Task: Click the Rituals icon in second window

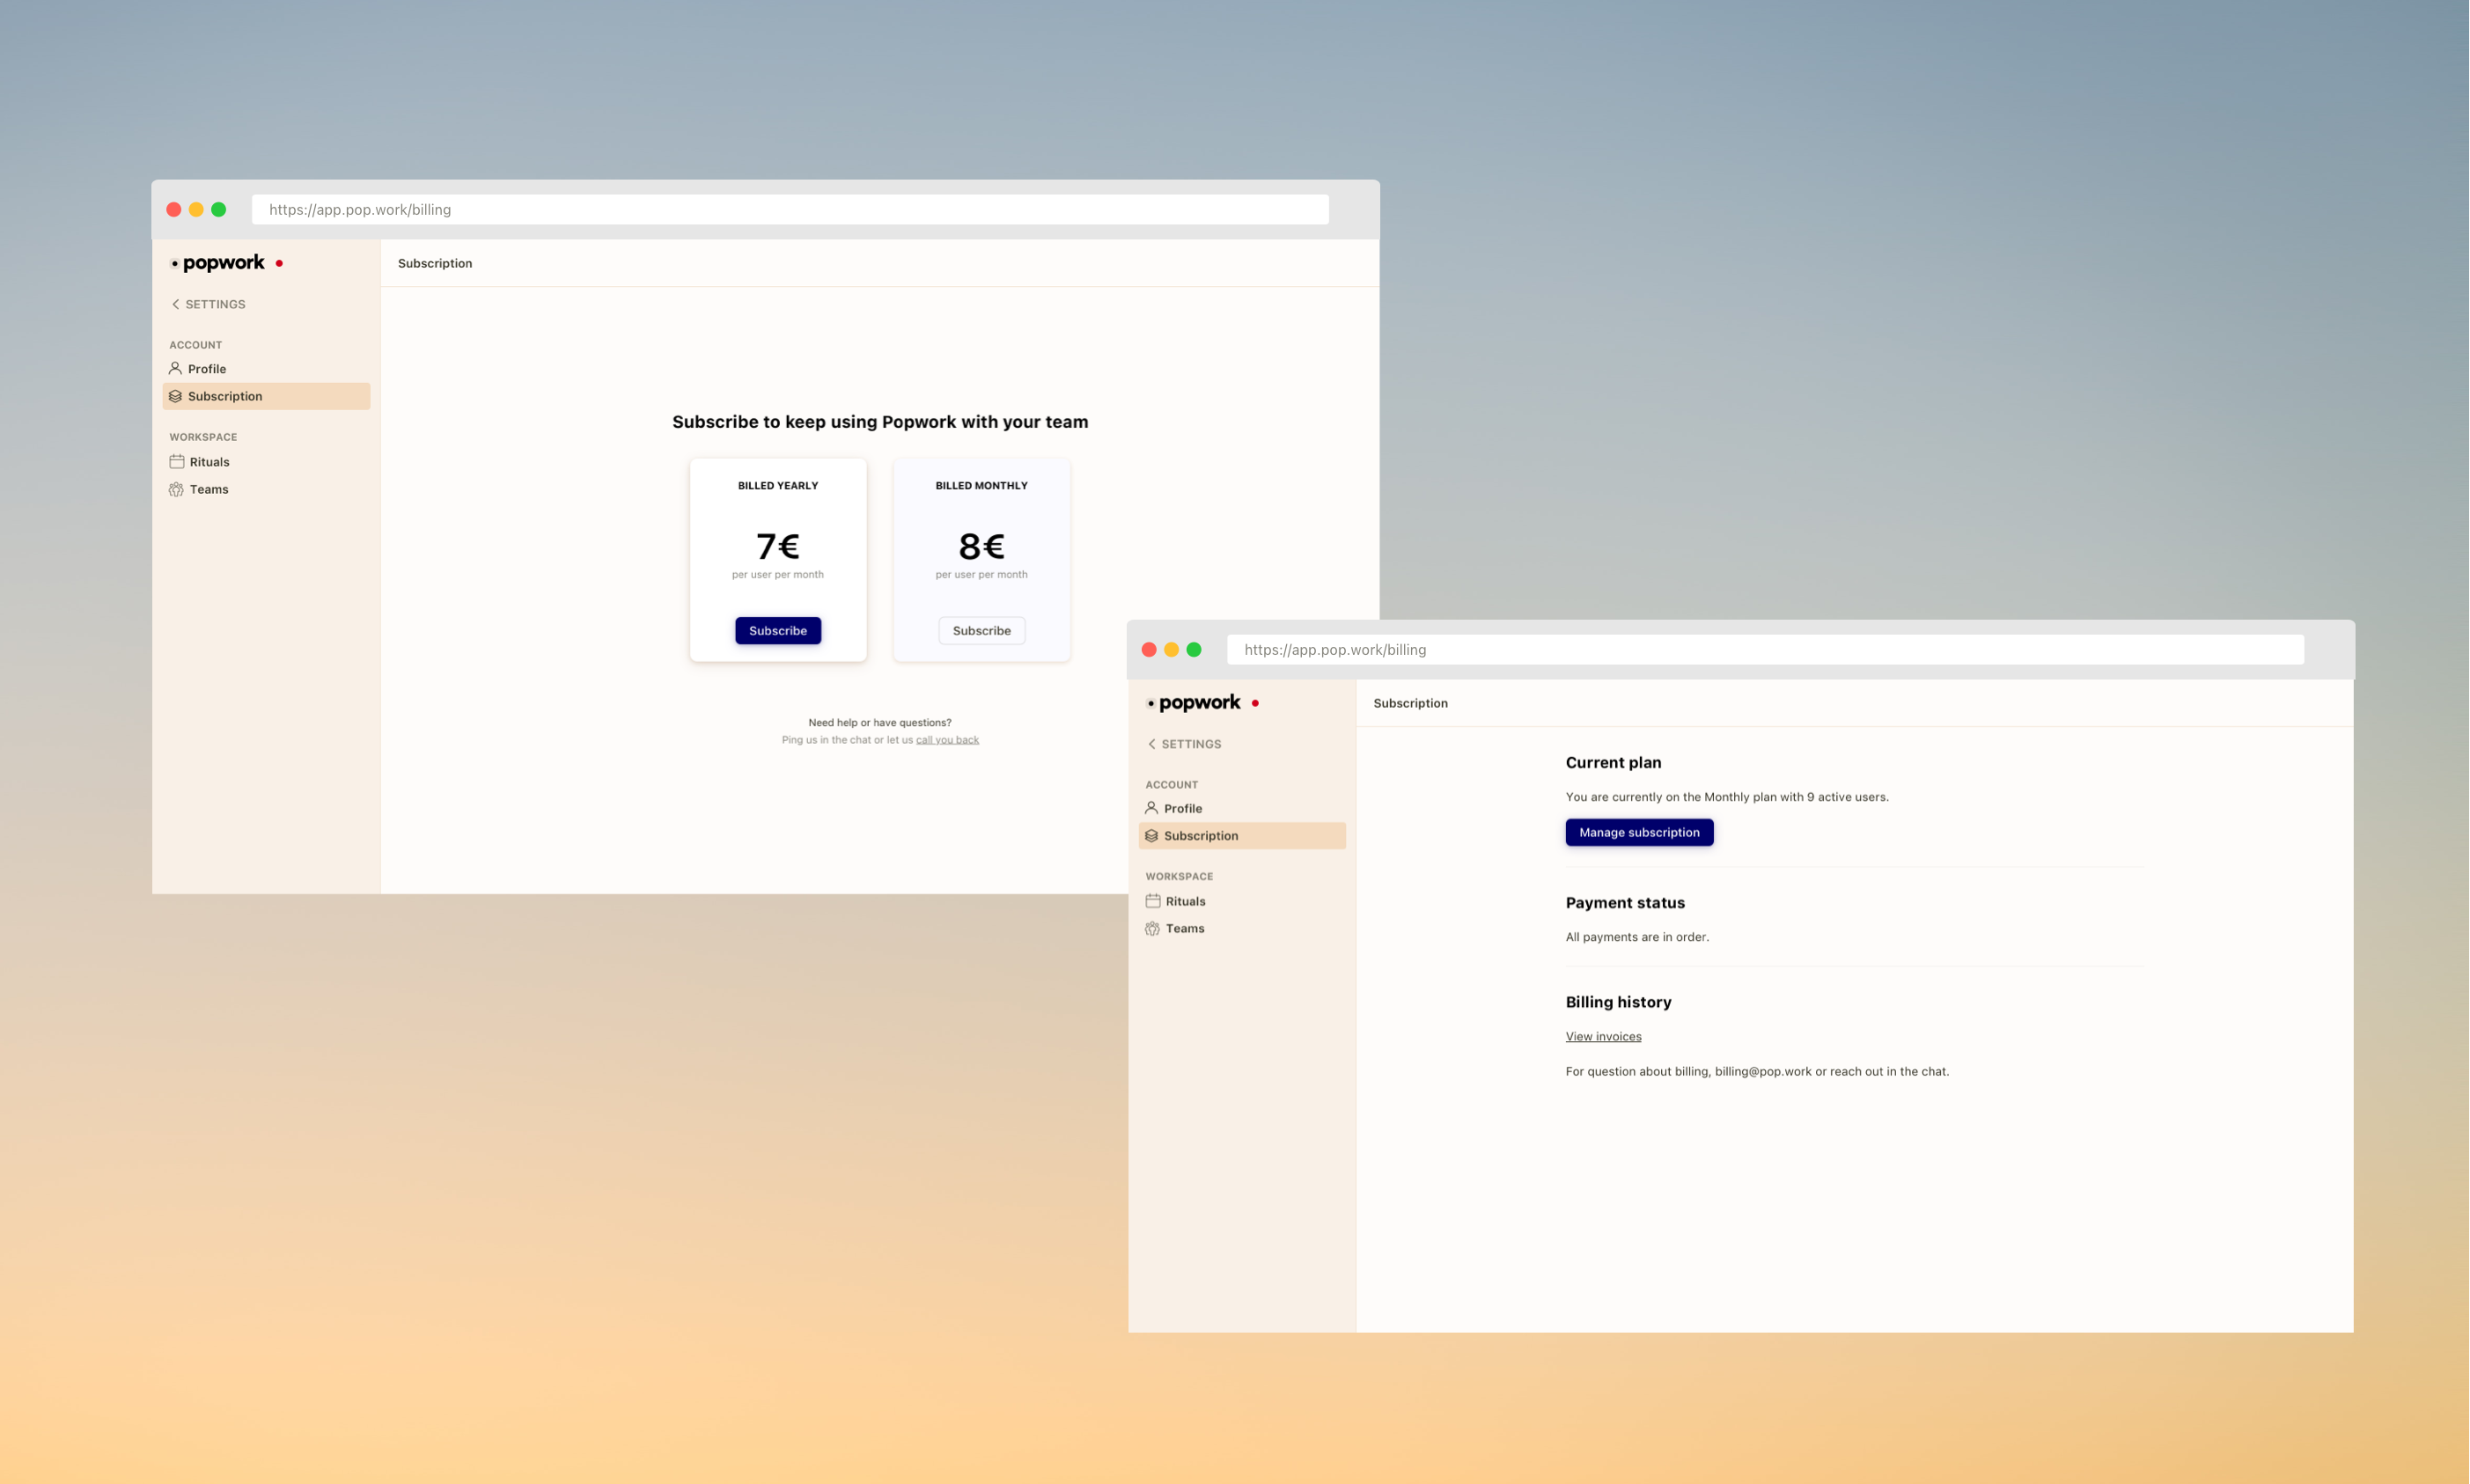Action: pyautogui.click(x=1152, y=900)
